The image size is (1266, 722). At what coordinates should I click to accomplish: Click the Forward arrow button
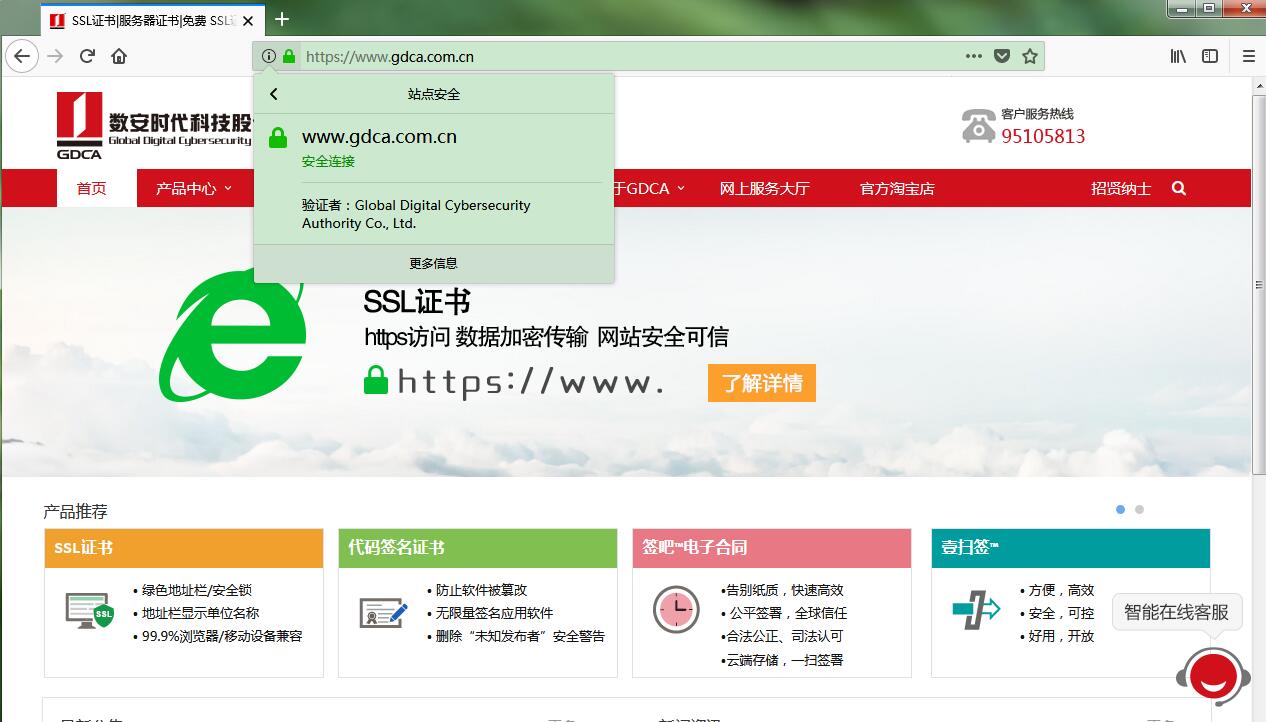[55, 56]
